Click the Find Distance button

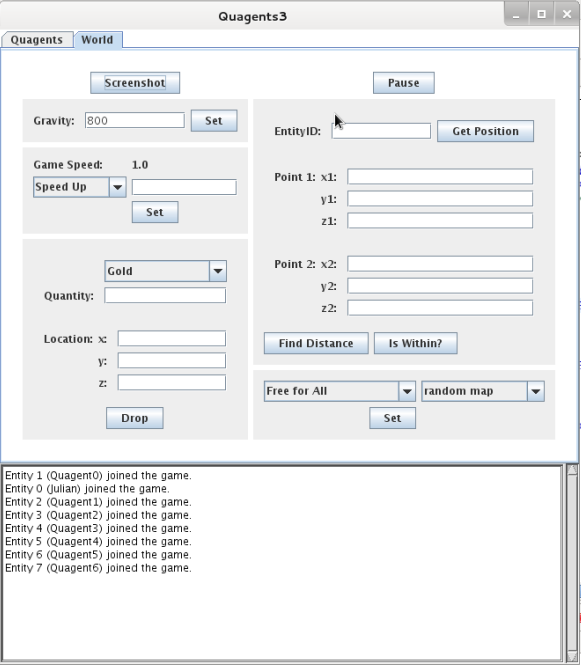coord(316,343)
